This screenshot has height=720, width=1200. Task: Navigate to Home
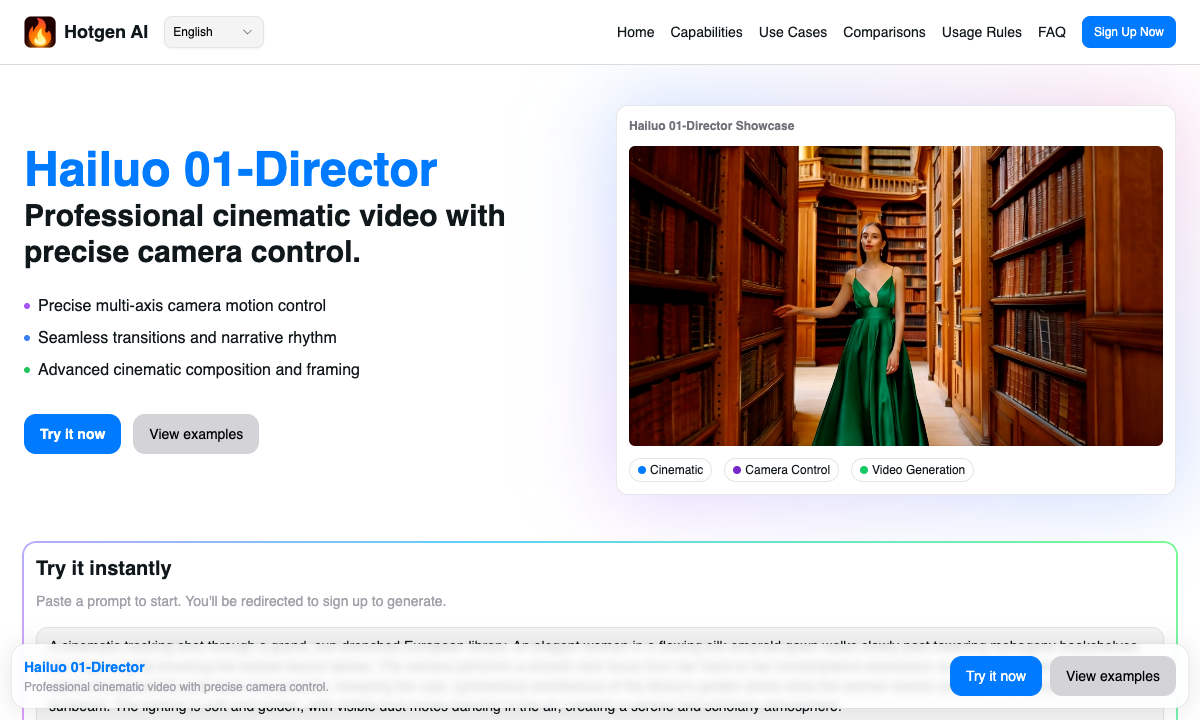[x=635, y=32]
